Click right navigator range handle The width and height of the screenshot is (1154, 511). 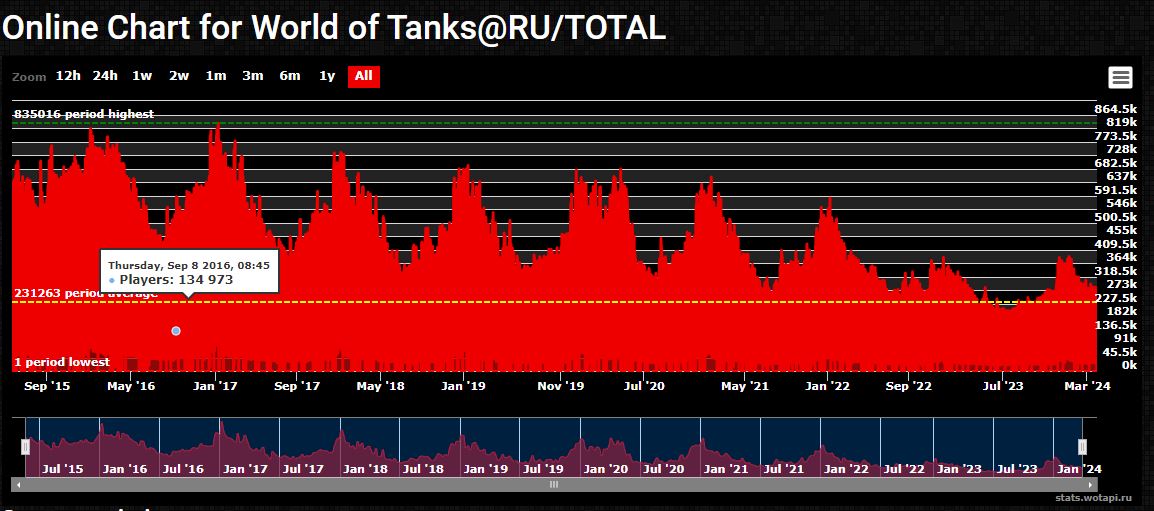point(1082,447)
